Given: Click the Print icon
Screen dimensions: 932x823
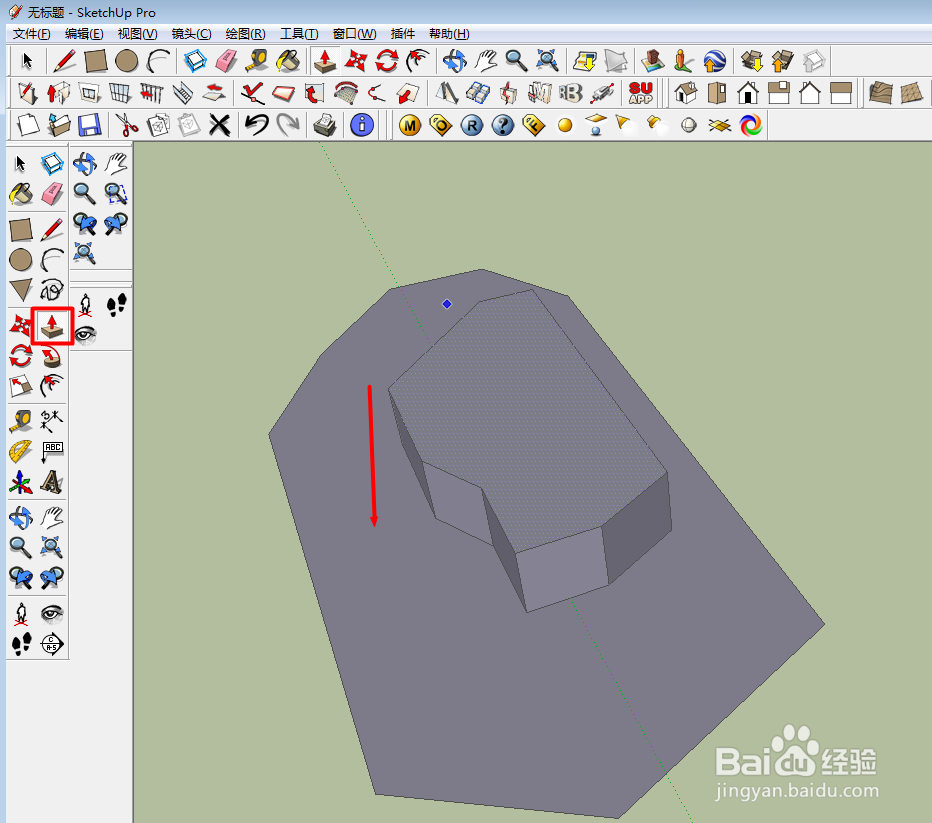Looking at the screenshot, I should click(325, 125).
